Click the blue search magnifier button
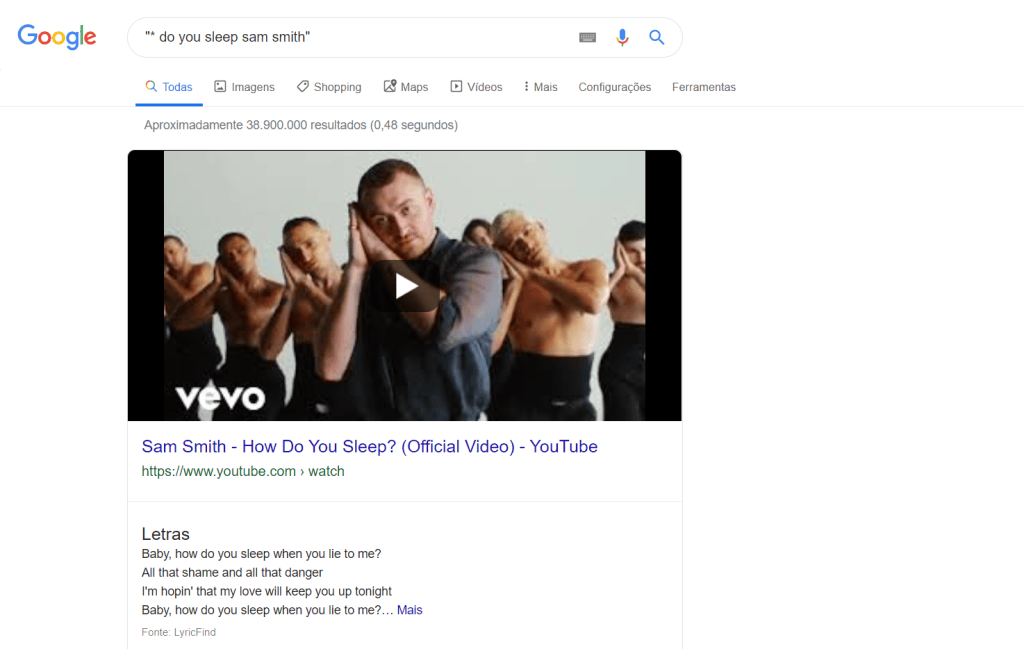The image size is (1024, 649). point(656,37)
